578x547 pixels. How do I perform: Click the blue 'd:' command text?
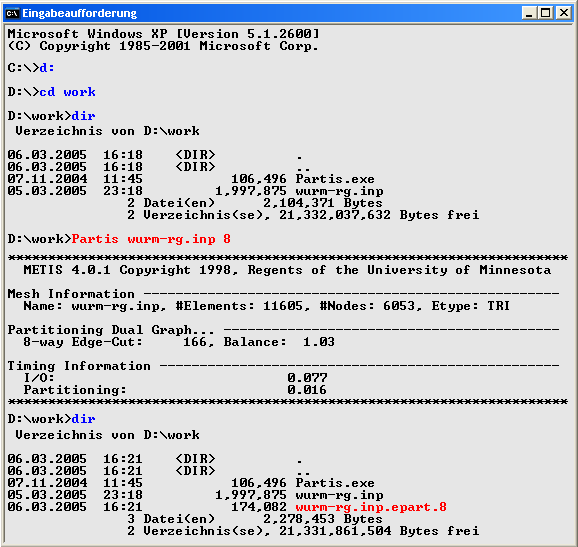coord(47,68)
